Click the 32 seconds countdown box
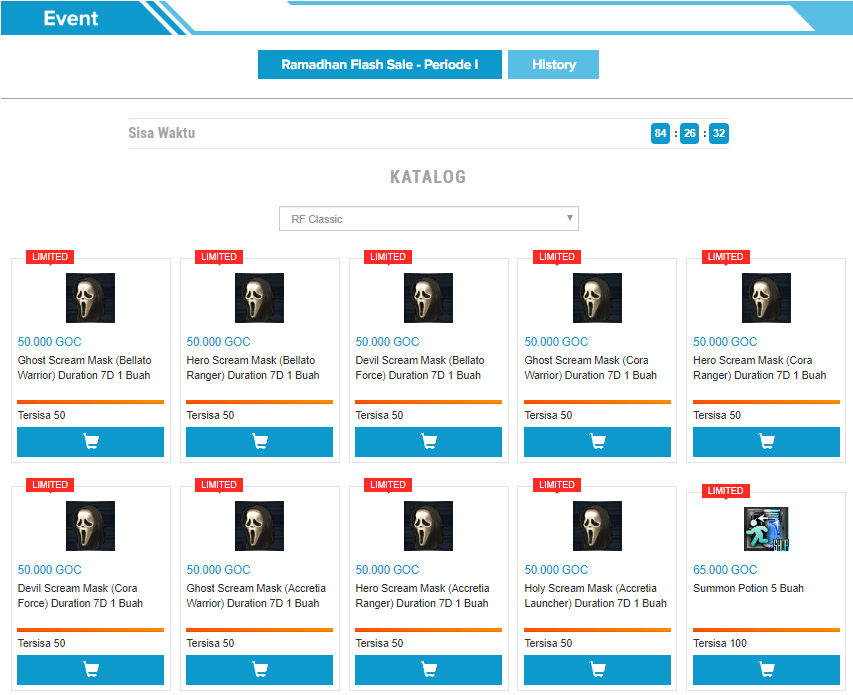The width and height of the screenshot is (853, 695). coord(719,133)
